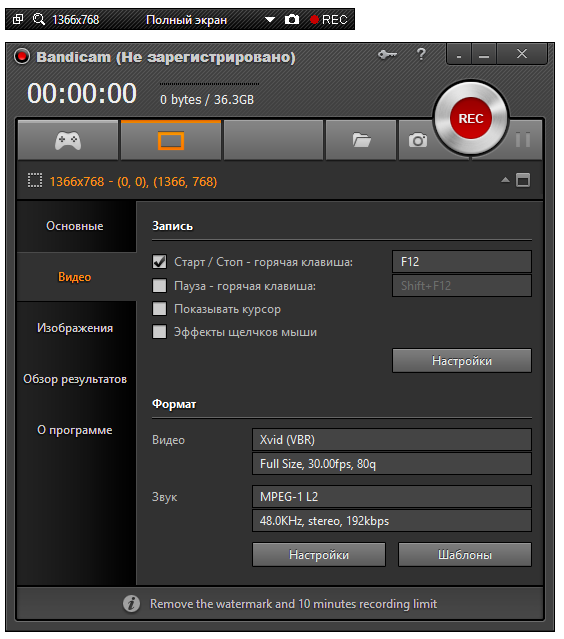Screen dimensions: 564x639
Task: Uncheck Старт / Стоп hotkey checkbox
Action: click(159, 261)
